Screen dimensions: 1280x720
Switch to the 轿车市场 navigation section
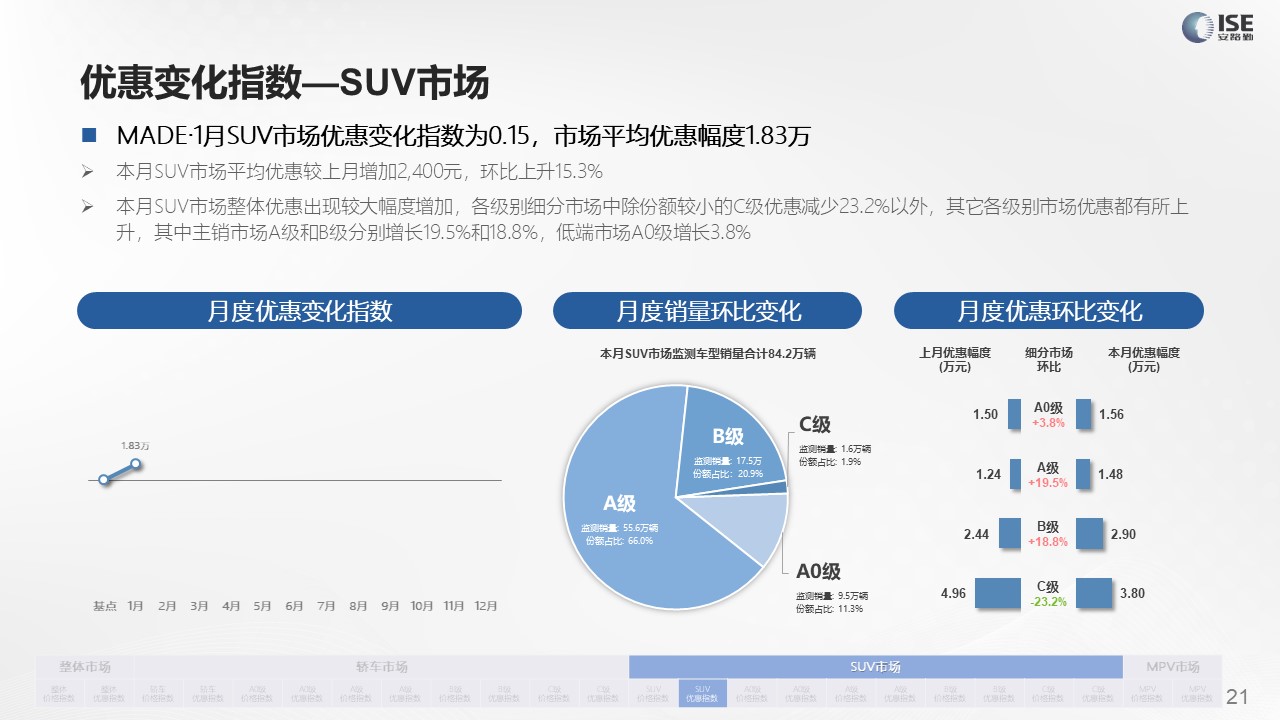click(x=382, y=667)
